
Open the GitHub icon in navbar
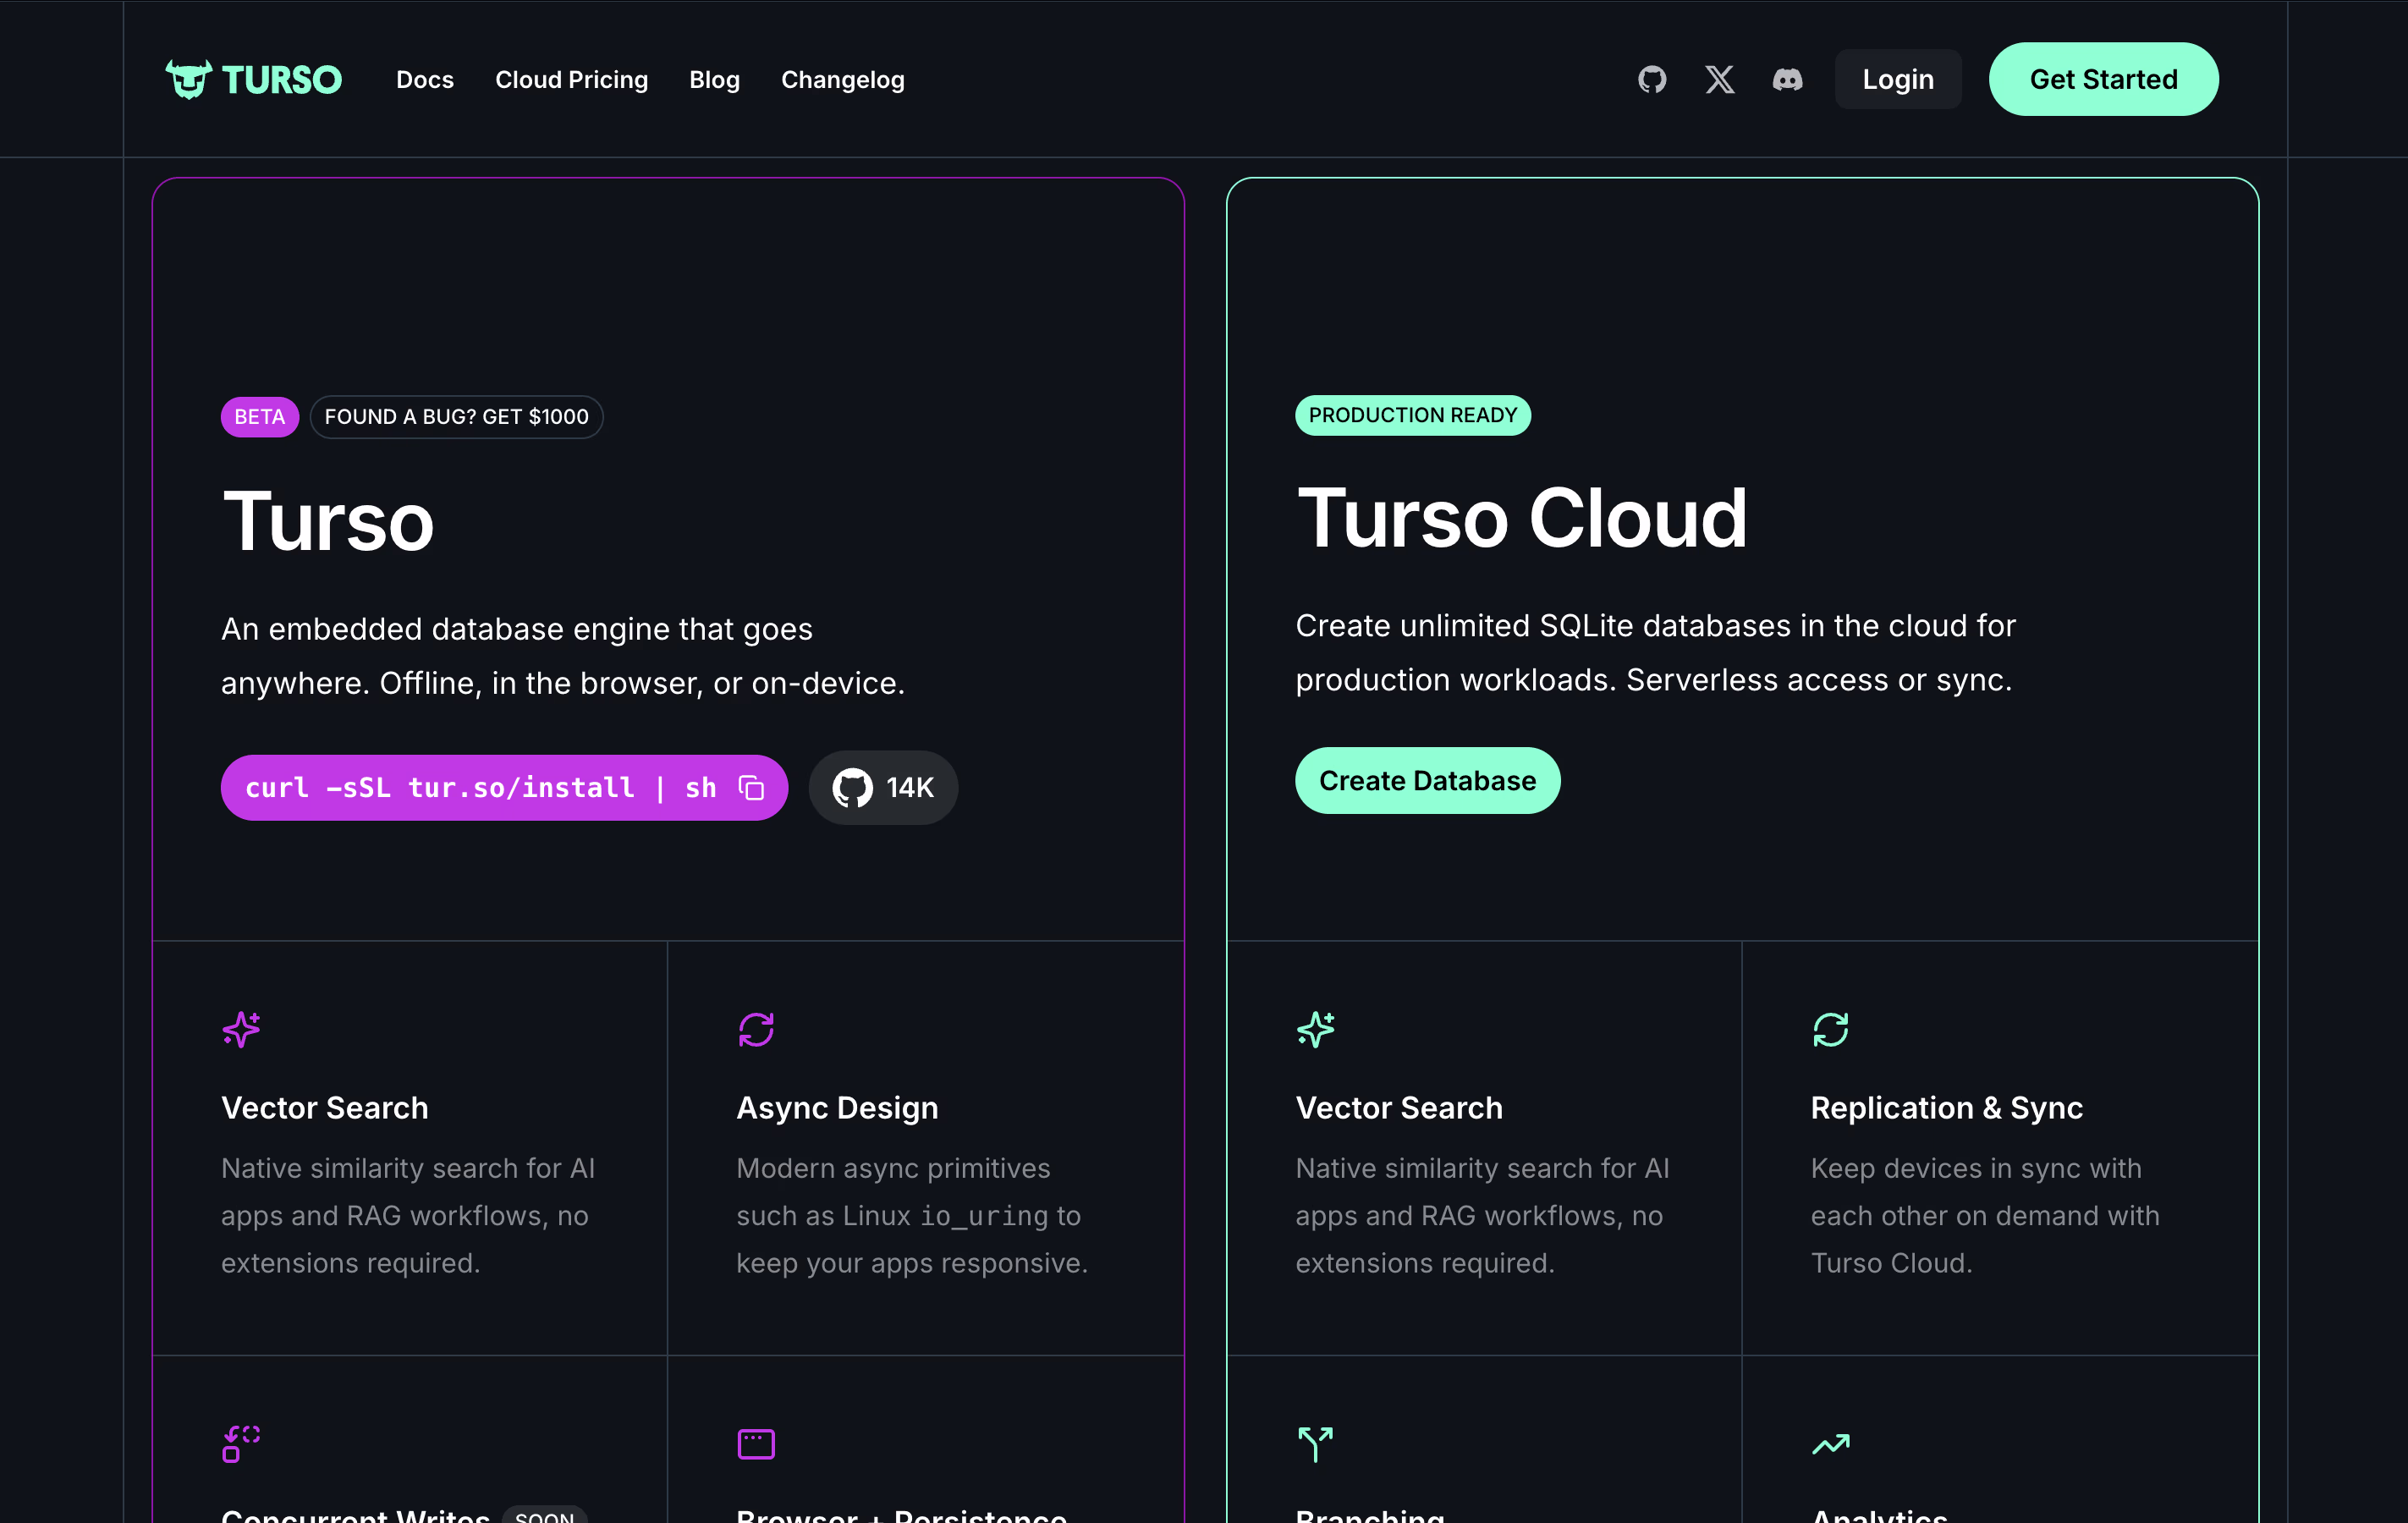[x=1652, y=79]
